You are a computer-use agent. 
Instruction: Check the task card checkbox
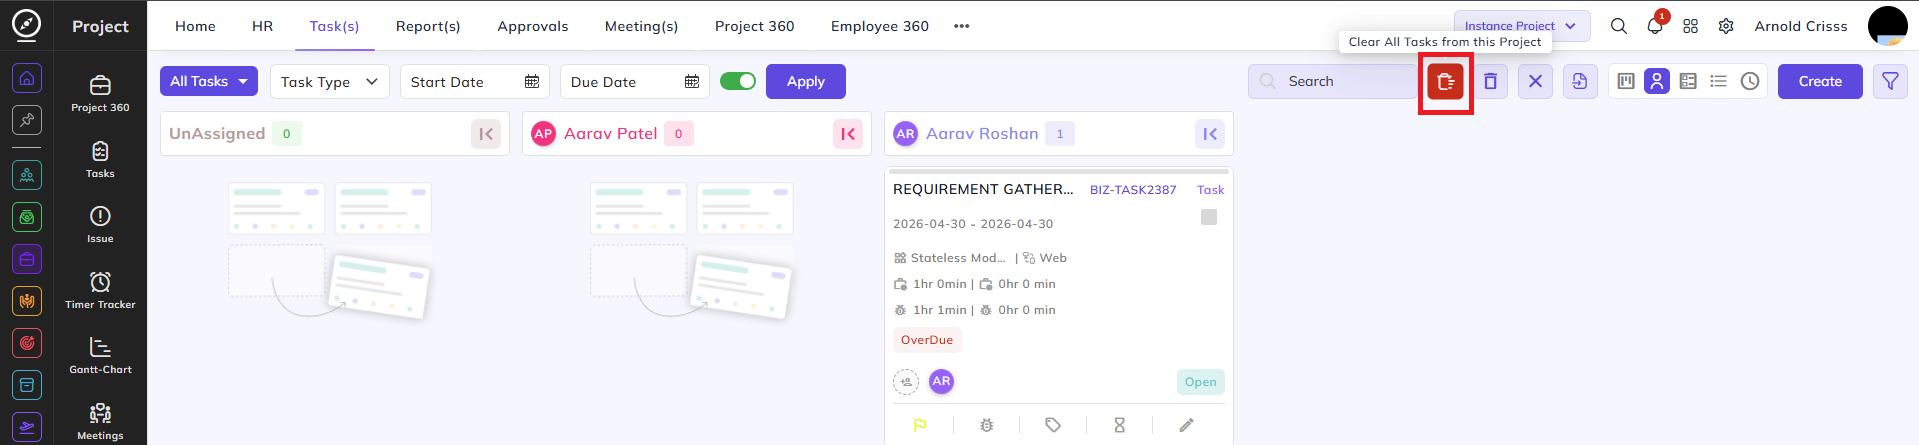click(1209, 217)
